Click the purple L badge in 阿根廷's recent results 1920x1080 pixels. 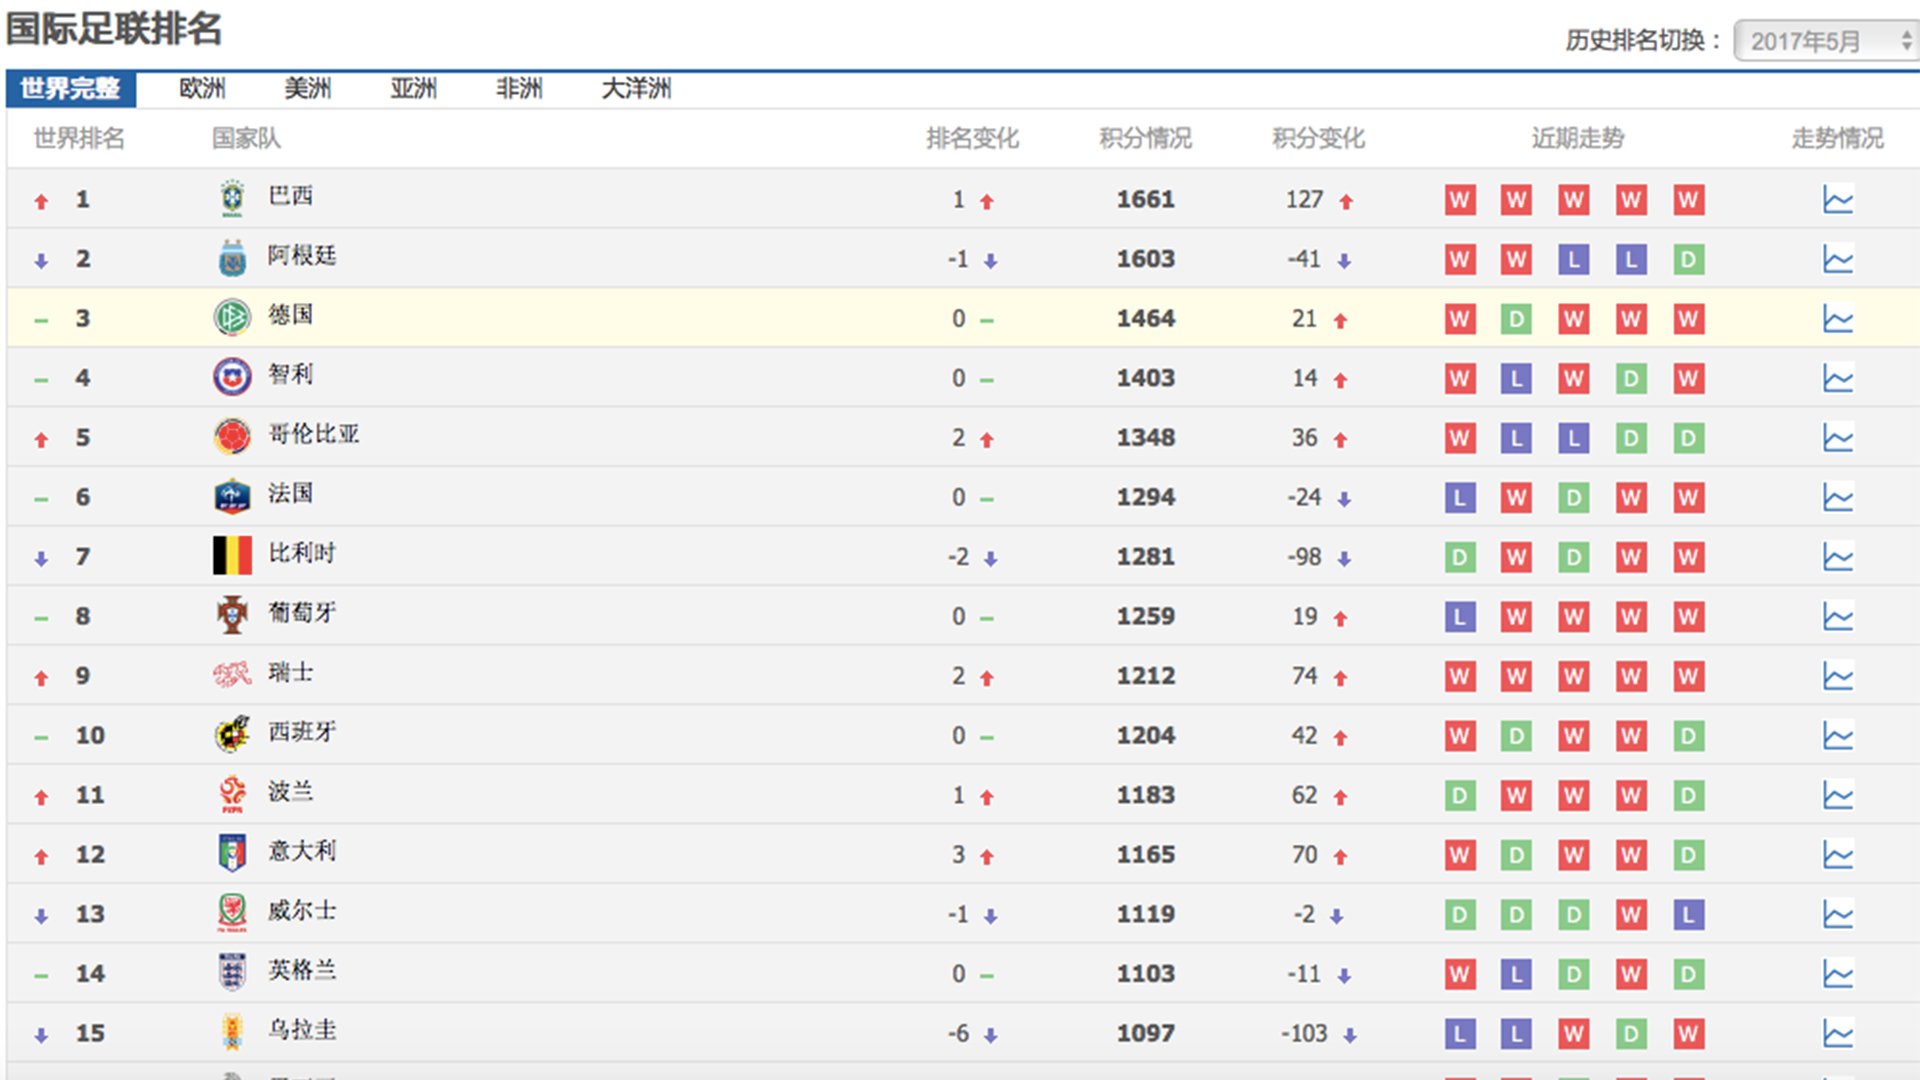point(1573,258)
